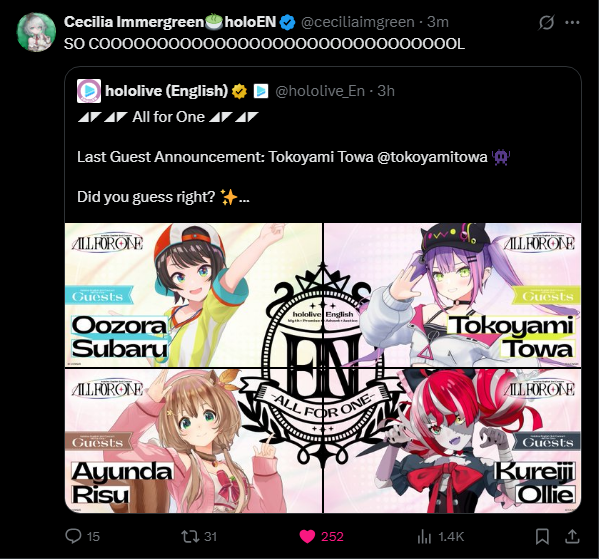
Task: Open the Oozora Subaru guest image
Action: point(194,295)
